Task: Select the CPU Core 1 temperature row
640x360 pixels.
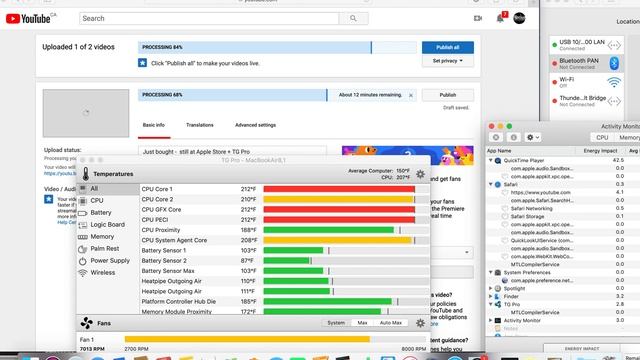Action: pos(284,189)
